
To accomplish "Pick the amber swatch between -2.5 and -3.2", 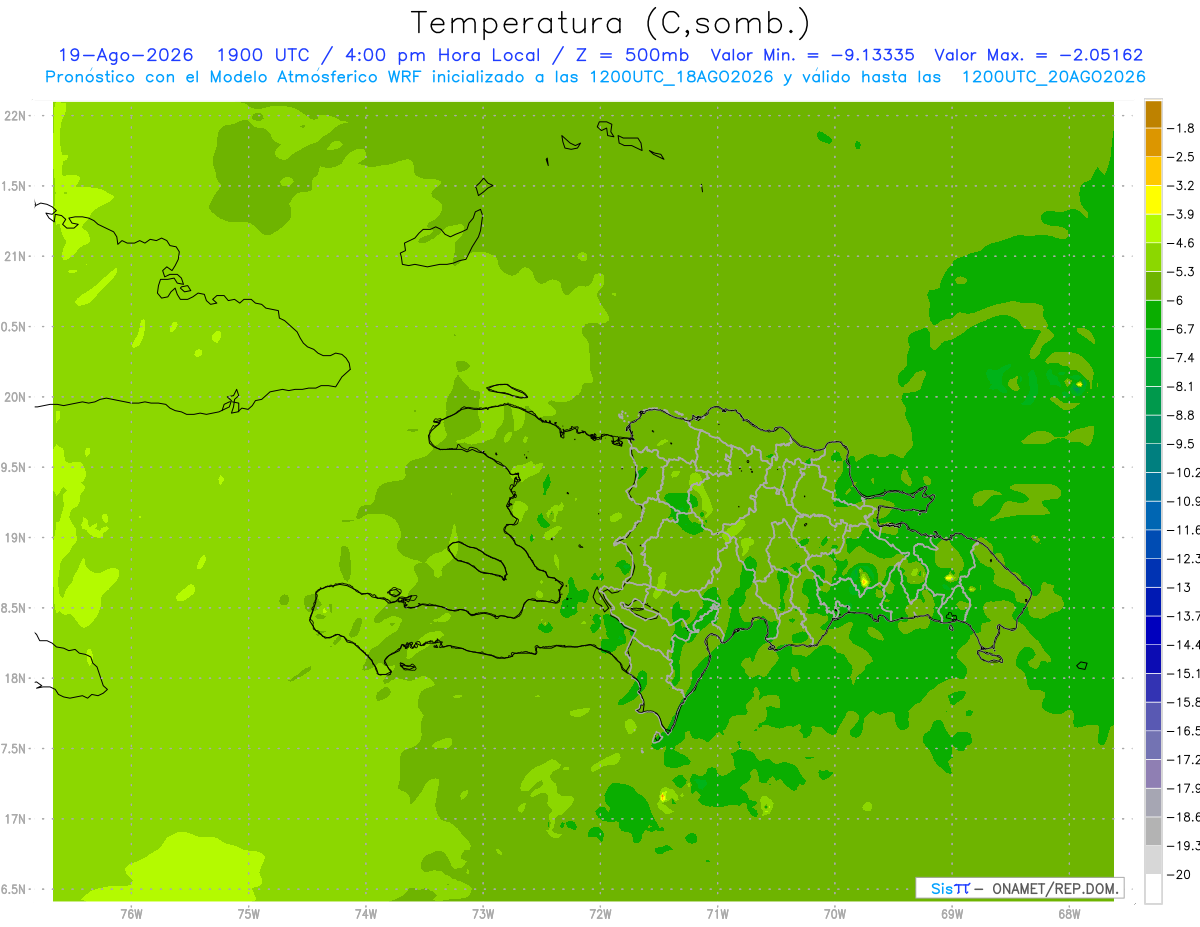I will [x=1153, y=171].
